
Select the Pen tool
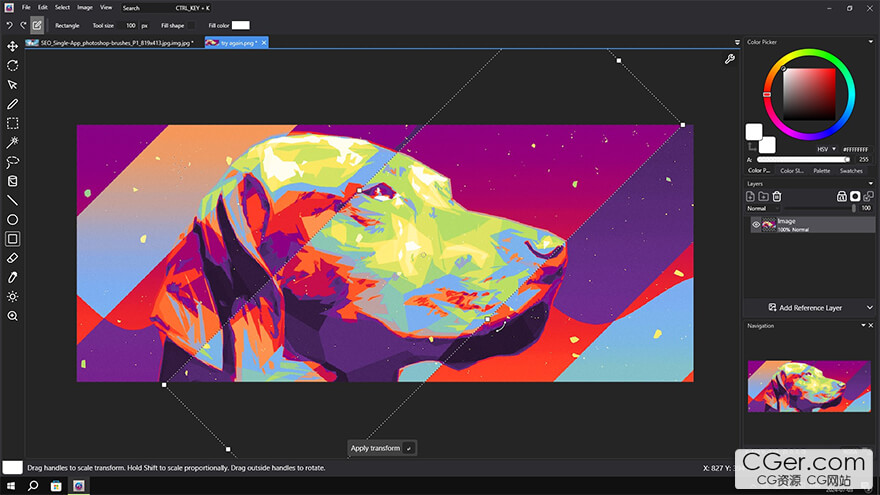click(x=13, y=104)
